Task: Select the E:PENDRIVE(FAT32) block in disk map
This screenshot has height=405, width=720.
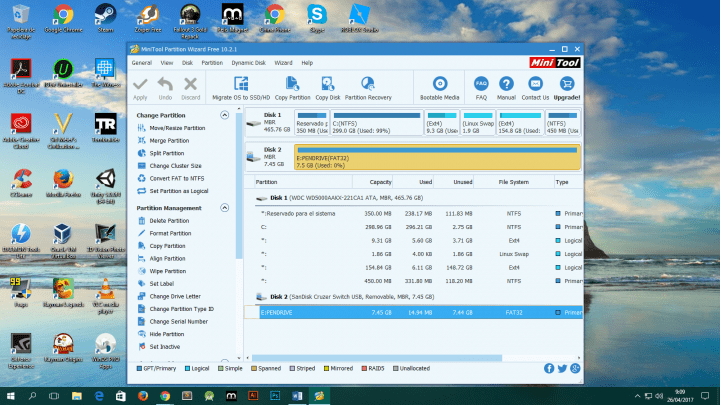Action: [x=437, y=157]
